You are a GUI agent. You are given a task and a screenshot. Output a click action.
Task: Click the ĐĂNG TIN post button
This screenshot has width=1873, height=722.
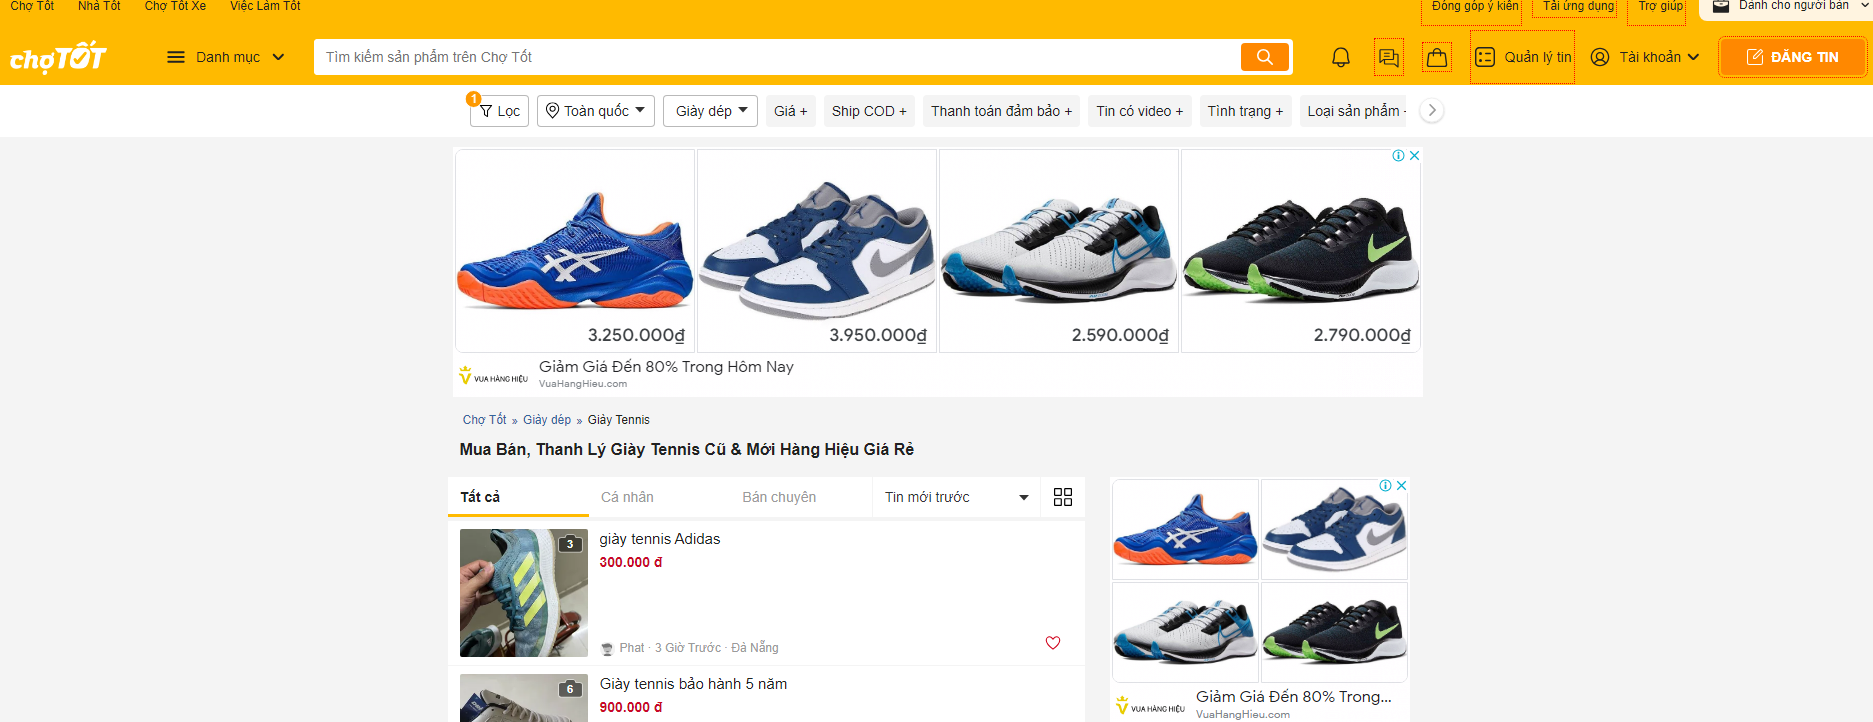pos(1792,57)
